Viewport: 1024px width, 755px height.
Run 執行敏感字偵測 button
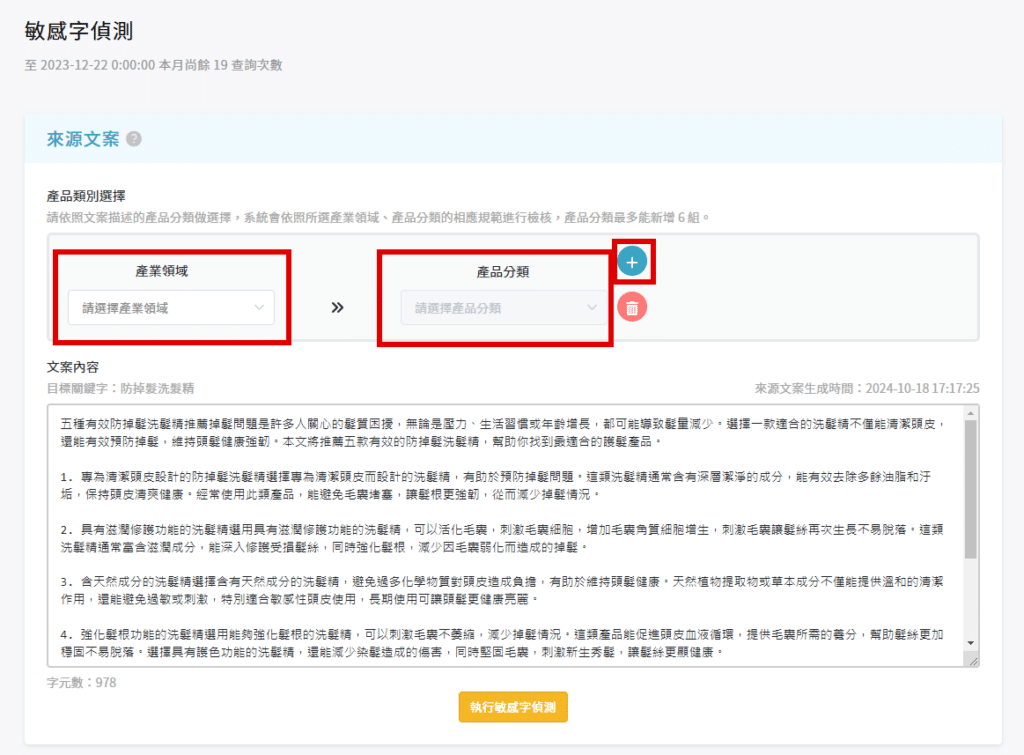(x=513, y=707)
